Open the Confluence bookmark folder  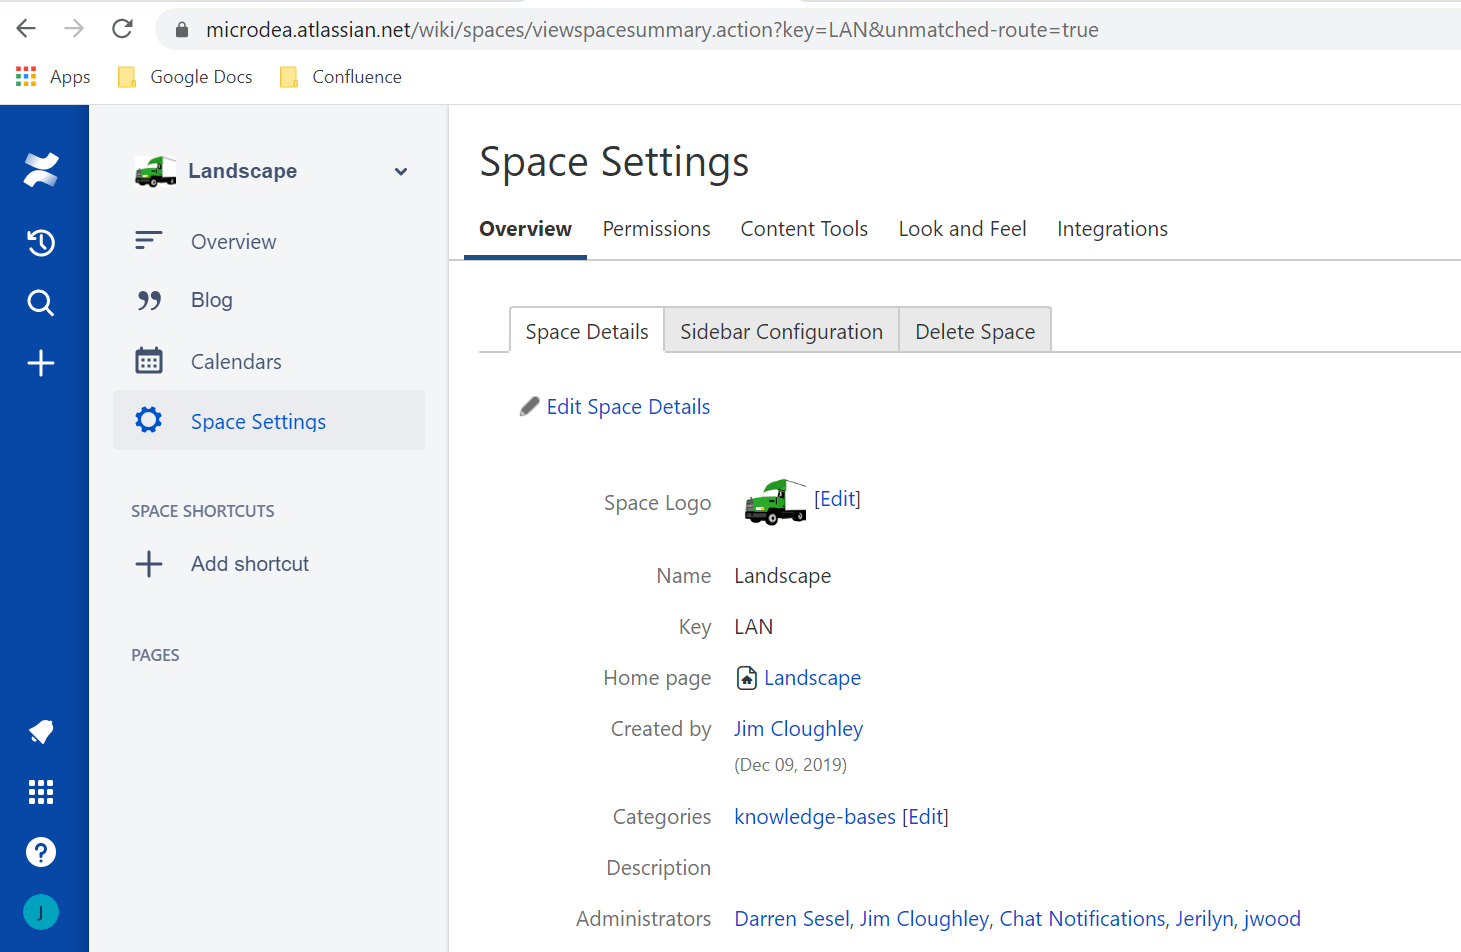tap(341, 77)
